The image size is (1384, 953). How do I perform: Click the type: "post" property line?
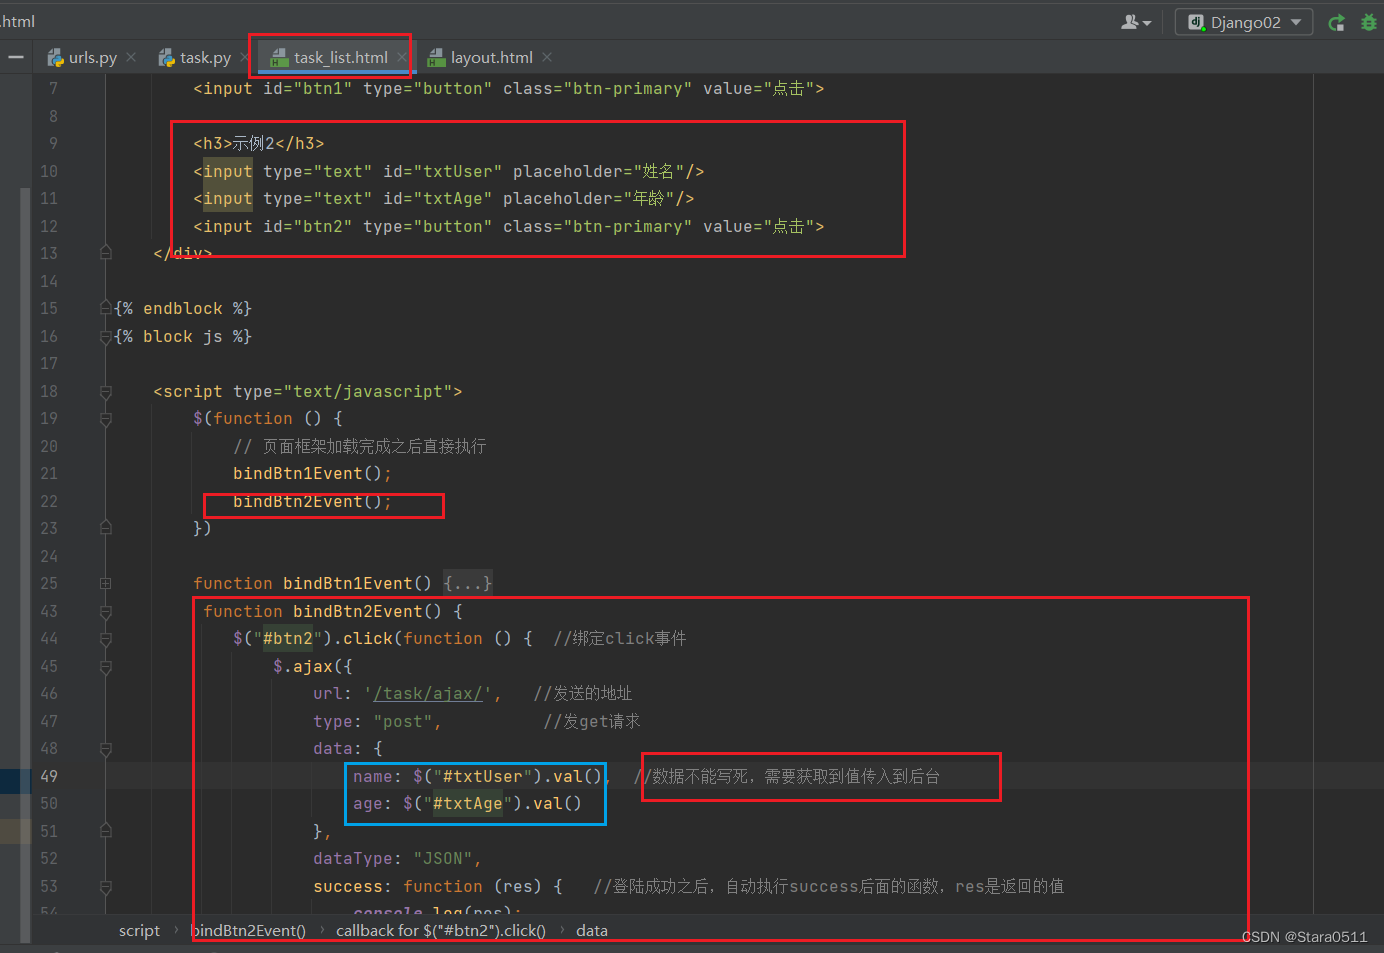377,721
